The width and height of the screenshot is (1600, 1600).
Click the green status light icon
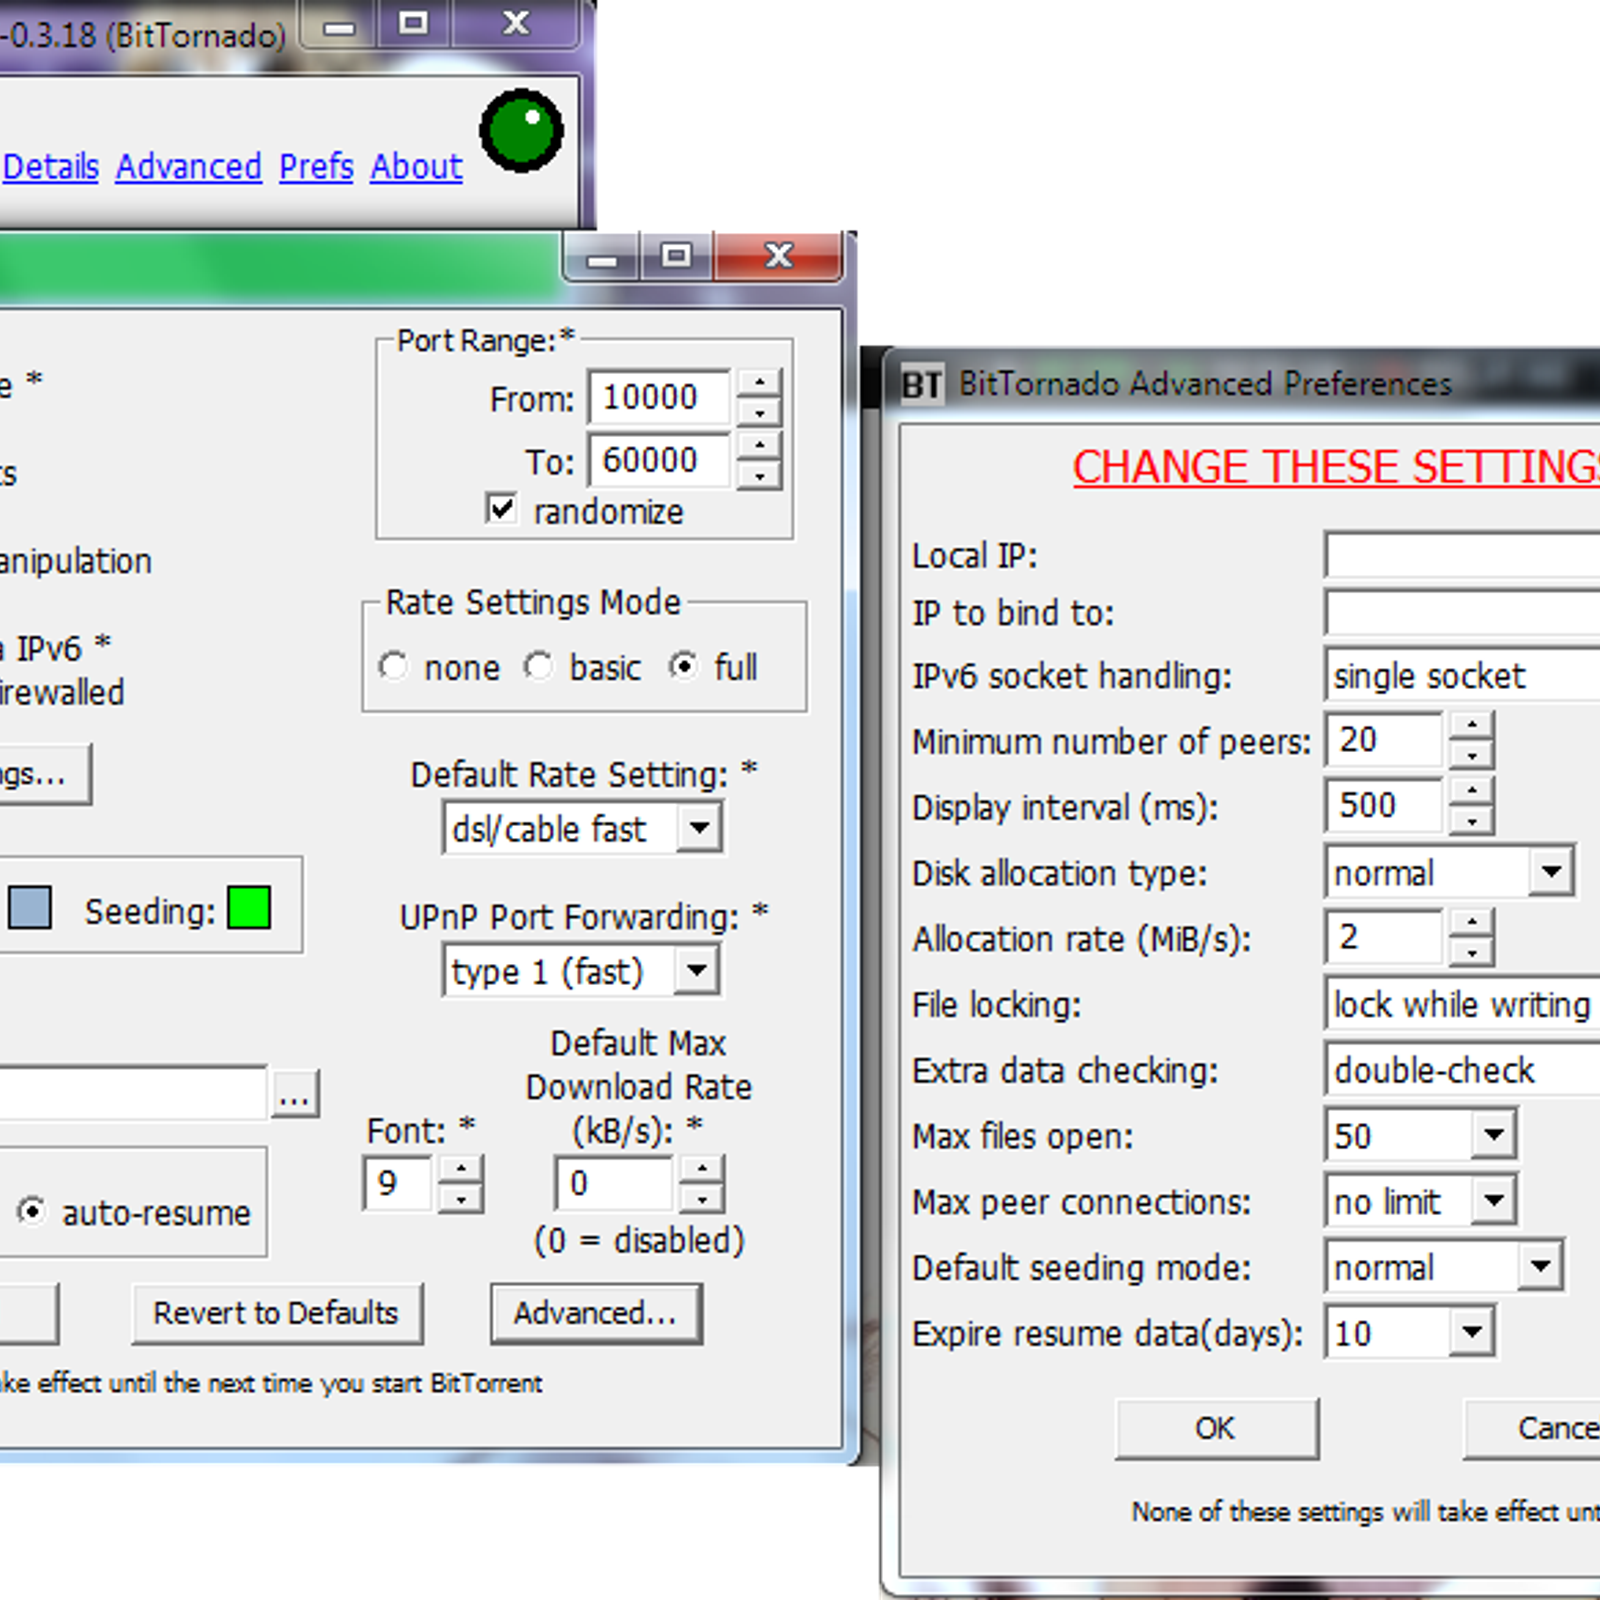click(521, 131)
